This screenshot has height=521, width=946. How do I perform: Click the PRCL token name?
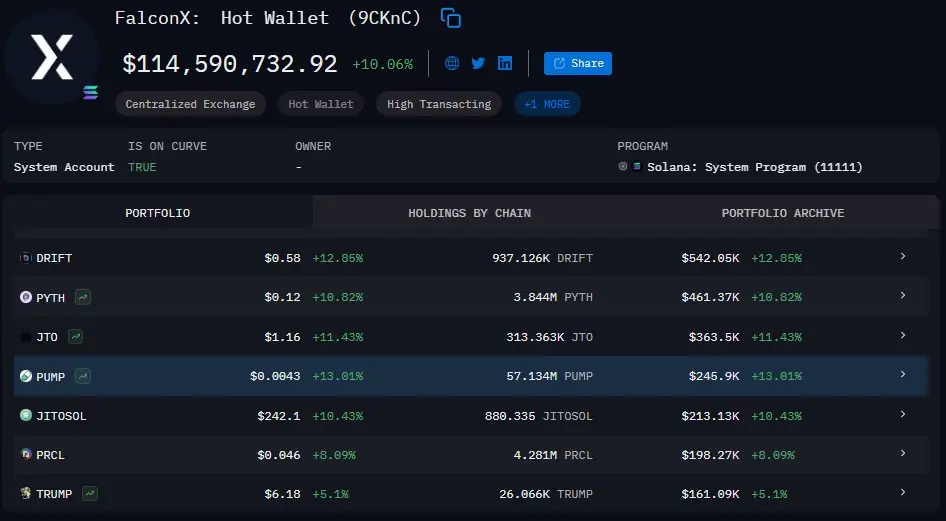point(51,455)
